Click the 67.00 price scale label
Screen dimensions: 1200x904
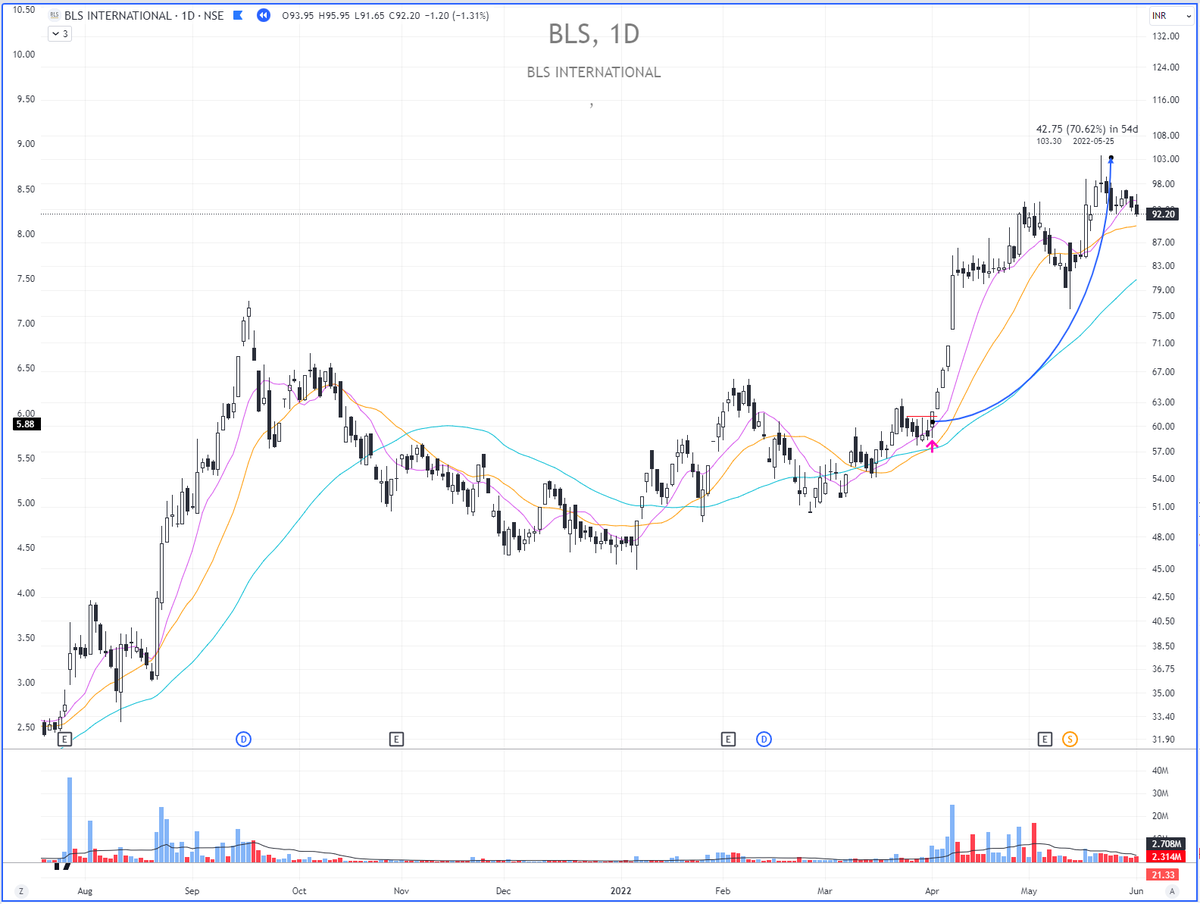(x=1165, y=372)
